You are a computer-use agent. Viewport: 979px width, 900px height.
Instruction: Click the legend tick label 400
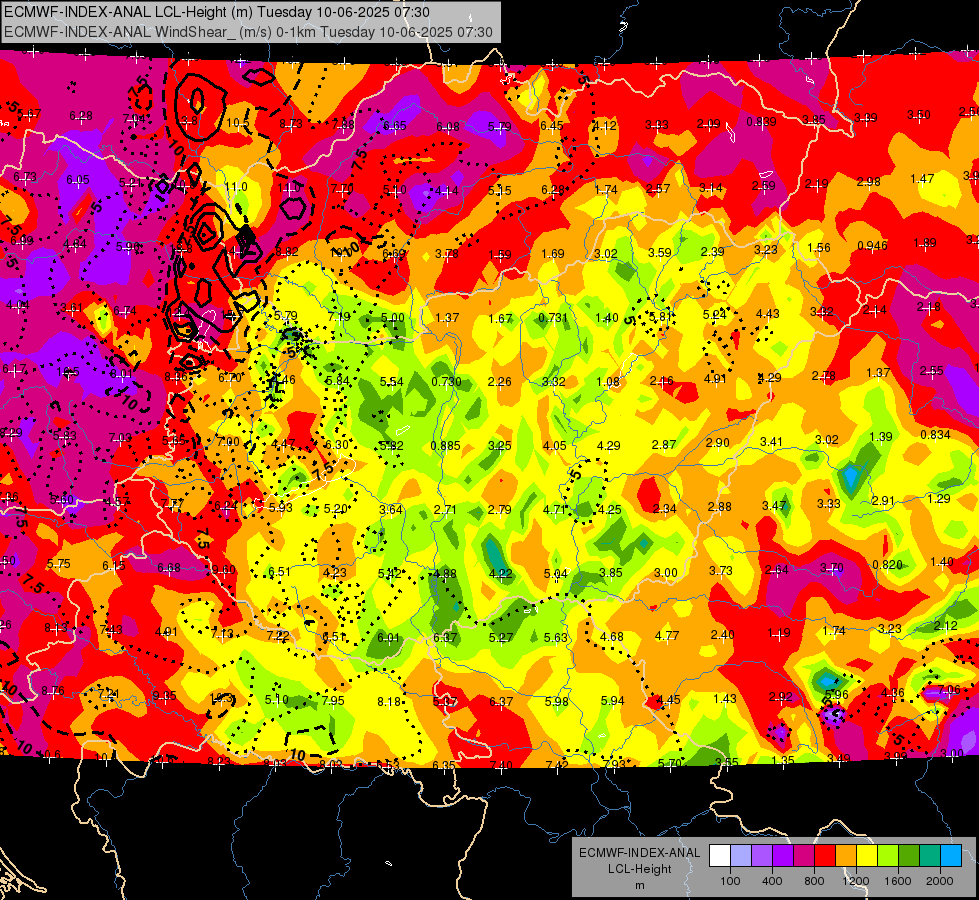tap(772, 881)
